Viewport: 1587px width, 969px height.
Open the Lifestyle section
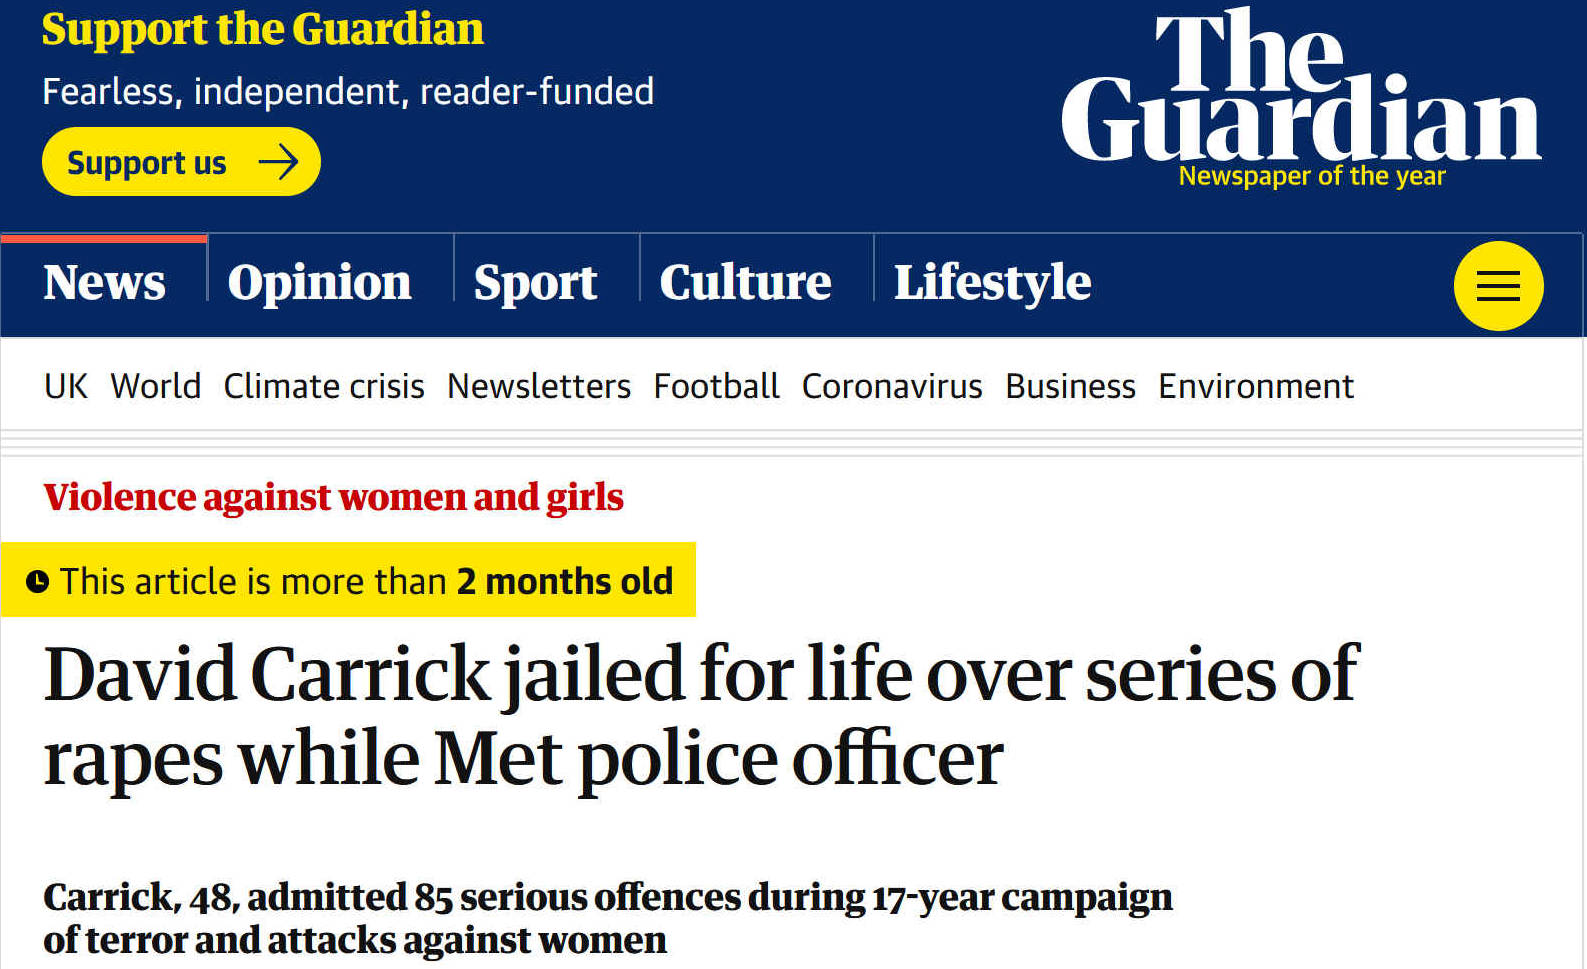pyautogui.click(x=992, y=283)
